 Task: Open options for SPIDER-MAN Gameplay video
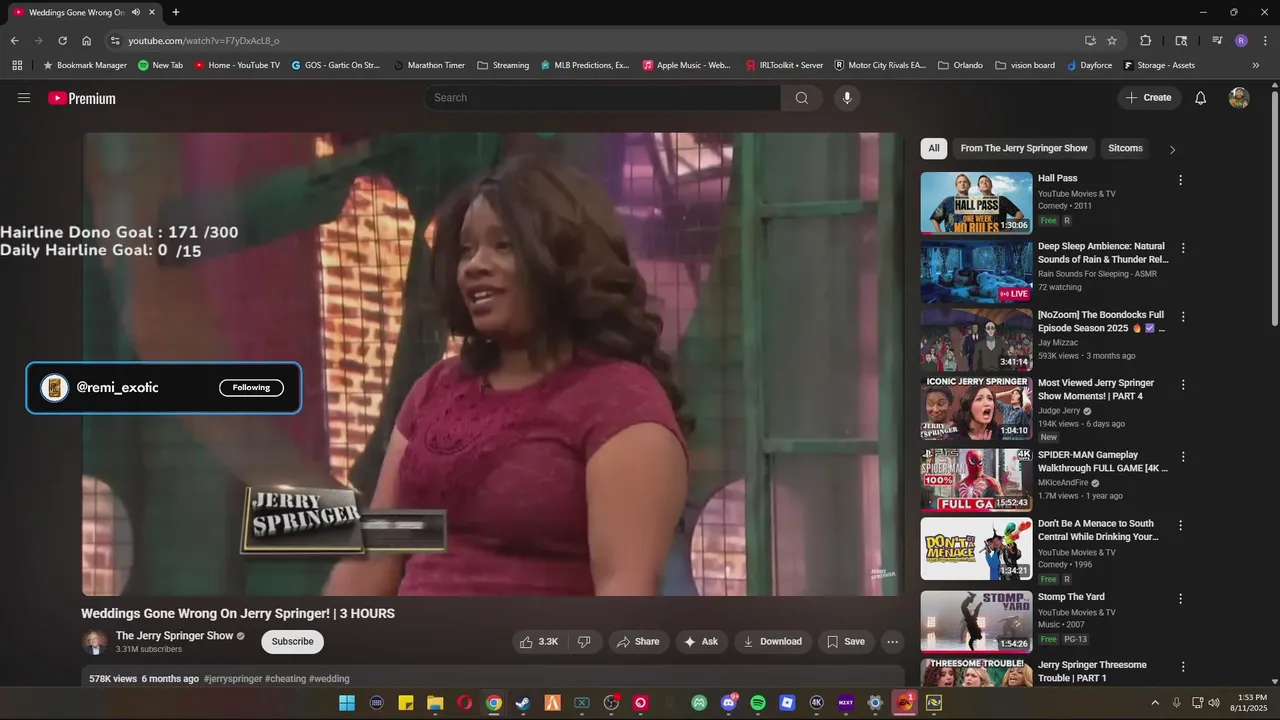click(x=1183, y=457)
